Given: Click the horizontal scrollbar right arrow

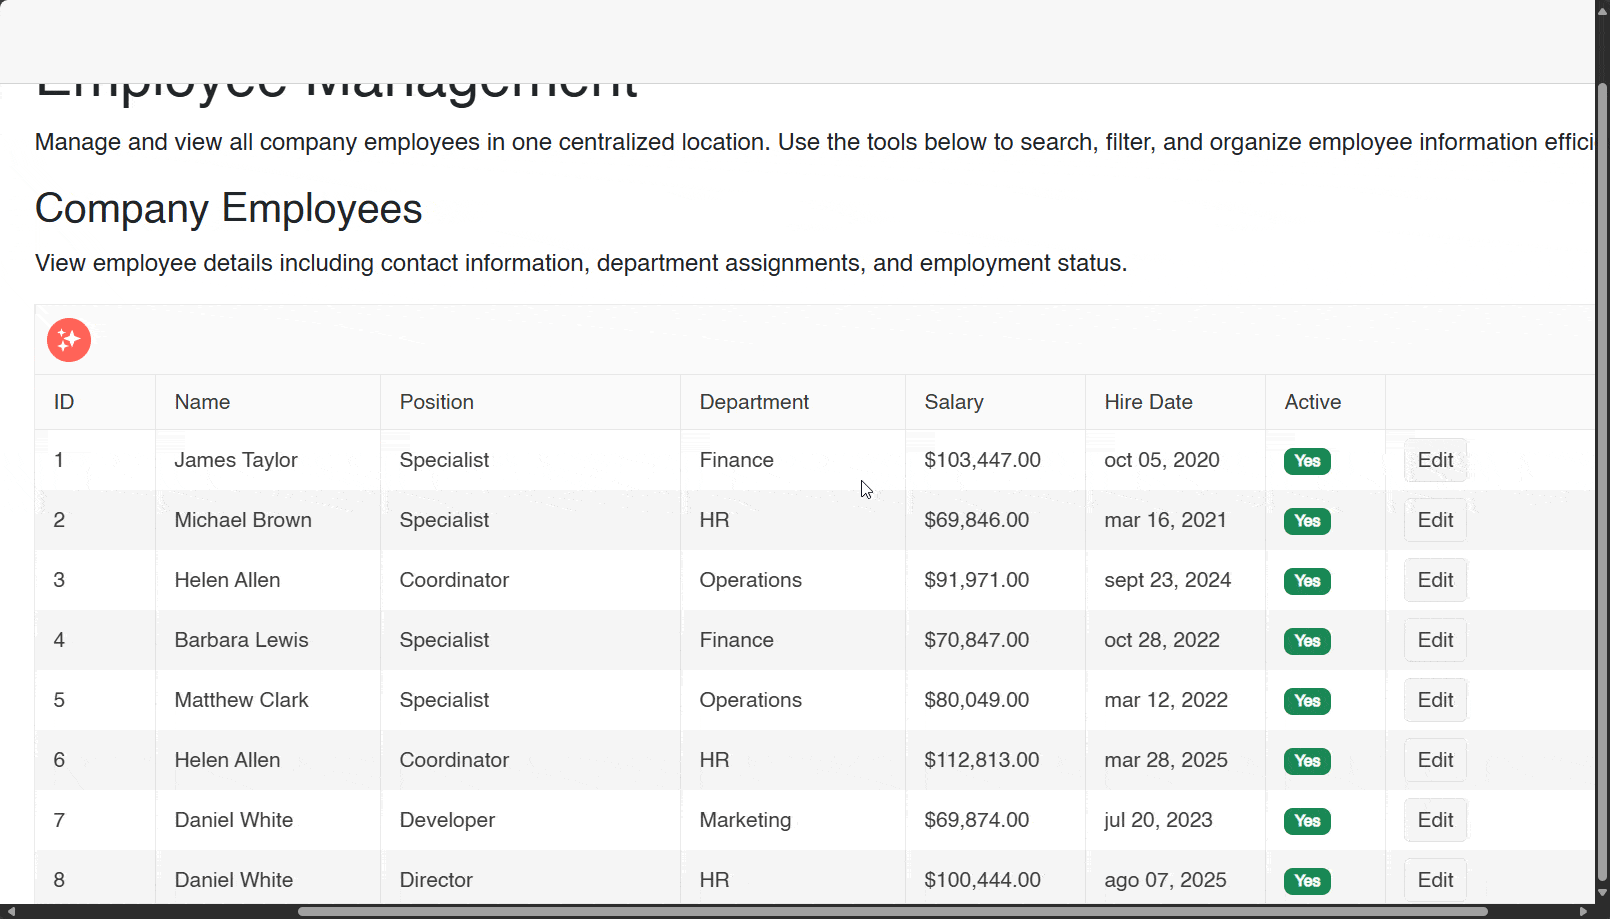Looking at the screenshot, I should pyautogui.click(x=1583, y=911).
